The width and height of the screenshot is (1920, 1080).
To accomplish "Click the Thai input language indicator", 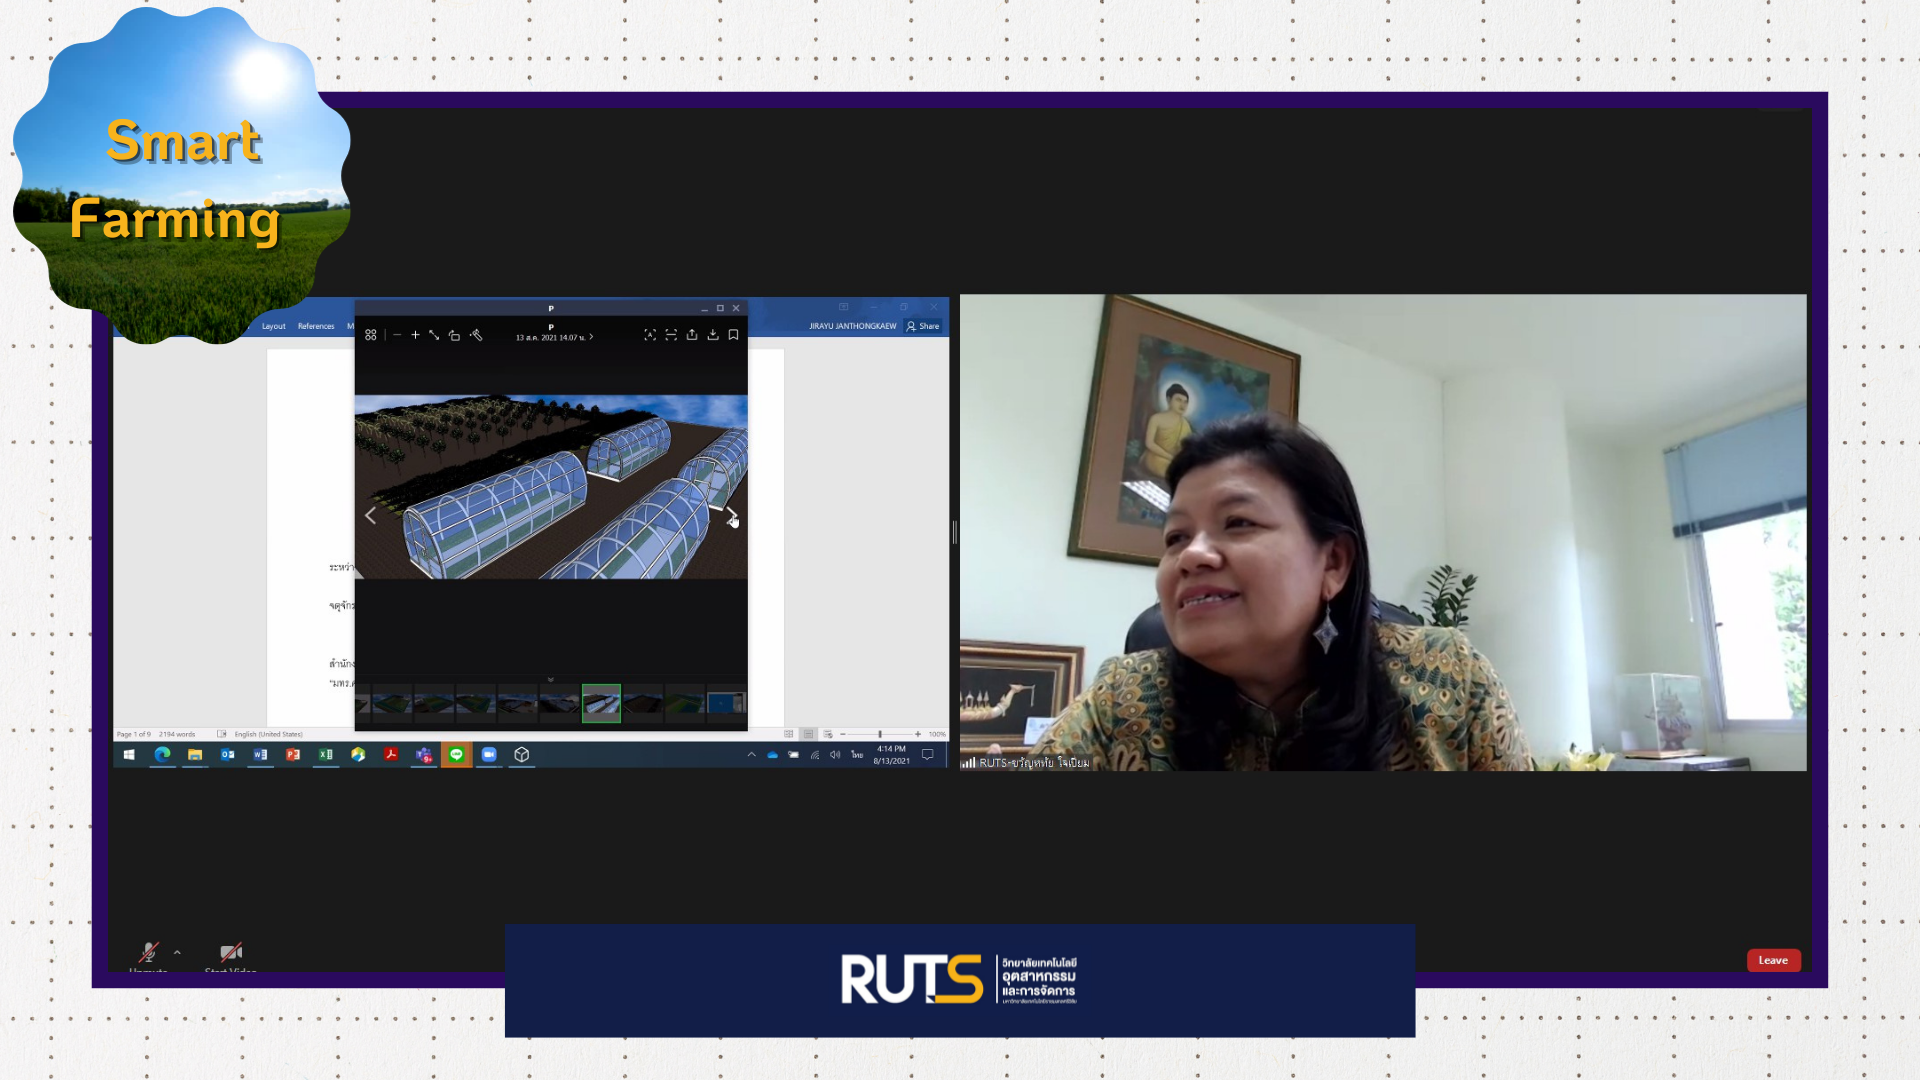I will tap(857, 755).
